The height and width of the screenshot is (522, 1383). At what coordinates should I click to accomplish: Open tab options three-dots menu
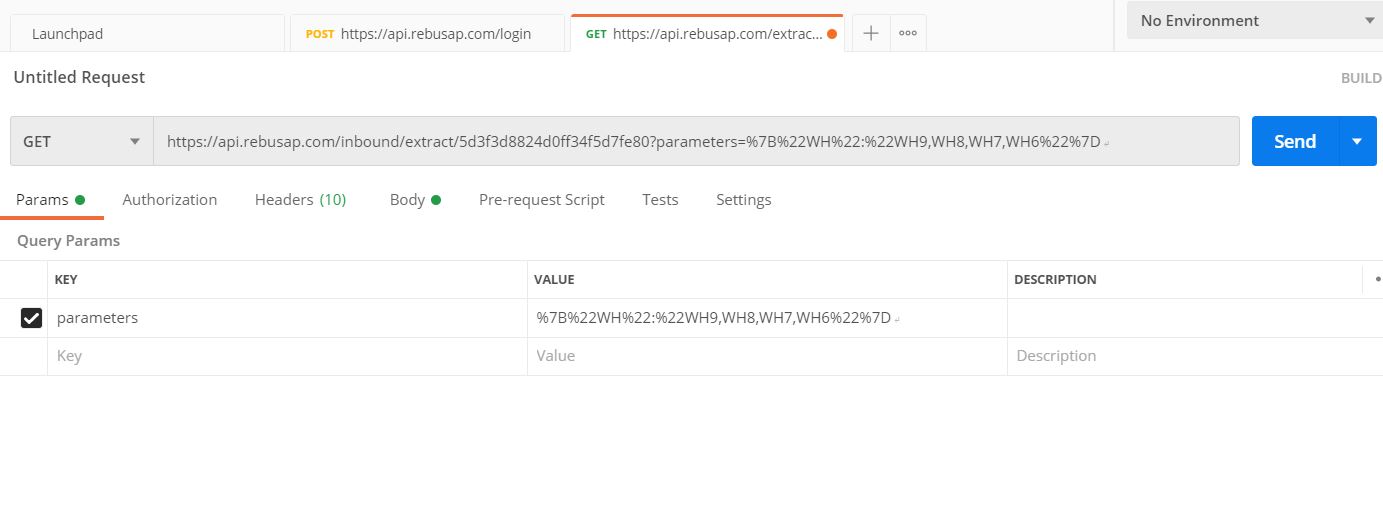[x=908, y=33]
